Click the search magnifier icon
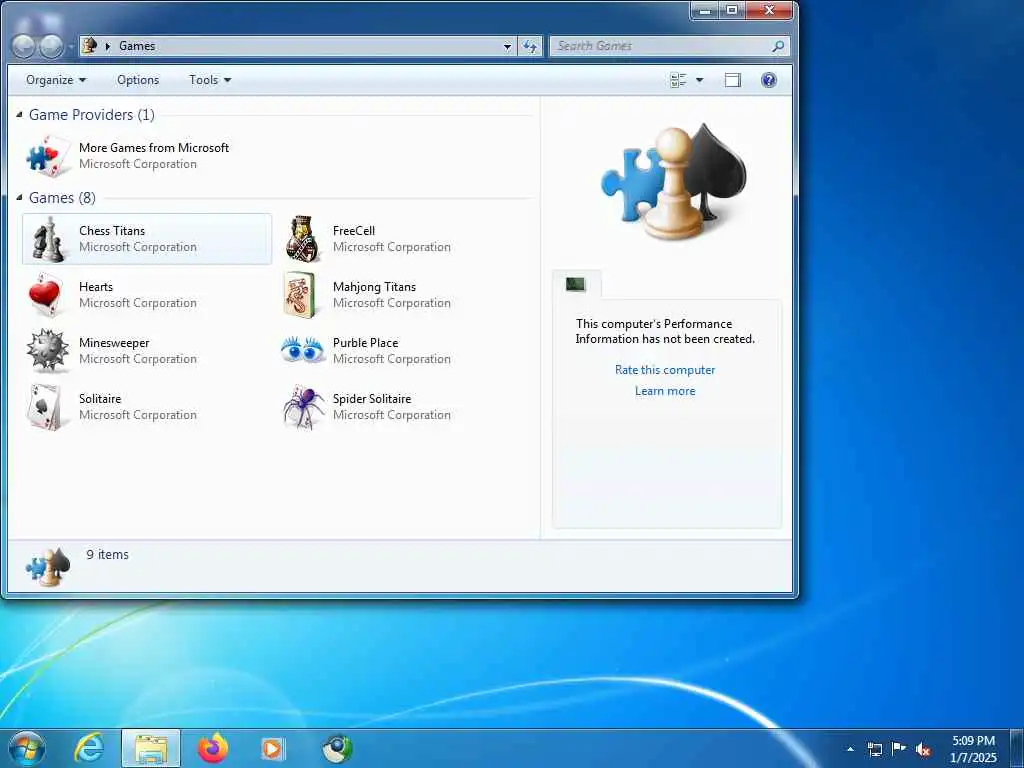The width and height of the screenshot is (1024, 768). pos(777,46)
